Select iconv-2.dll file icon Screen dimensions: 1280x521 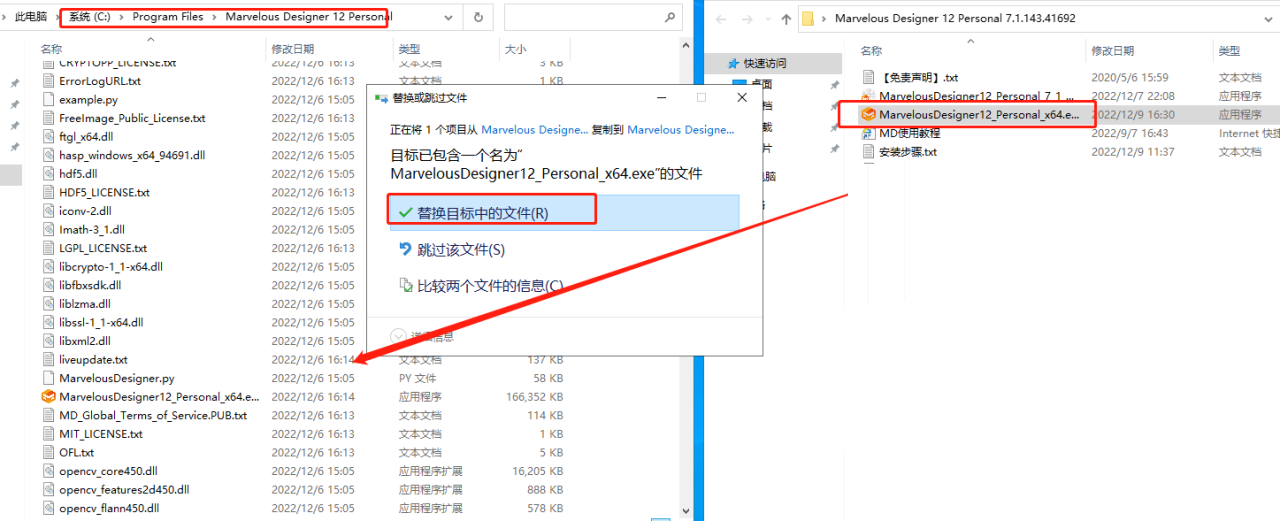(x=49, y=211)
